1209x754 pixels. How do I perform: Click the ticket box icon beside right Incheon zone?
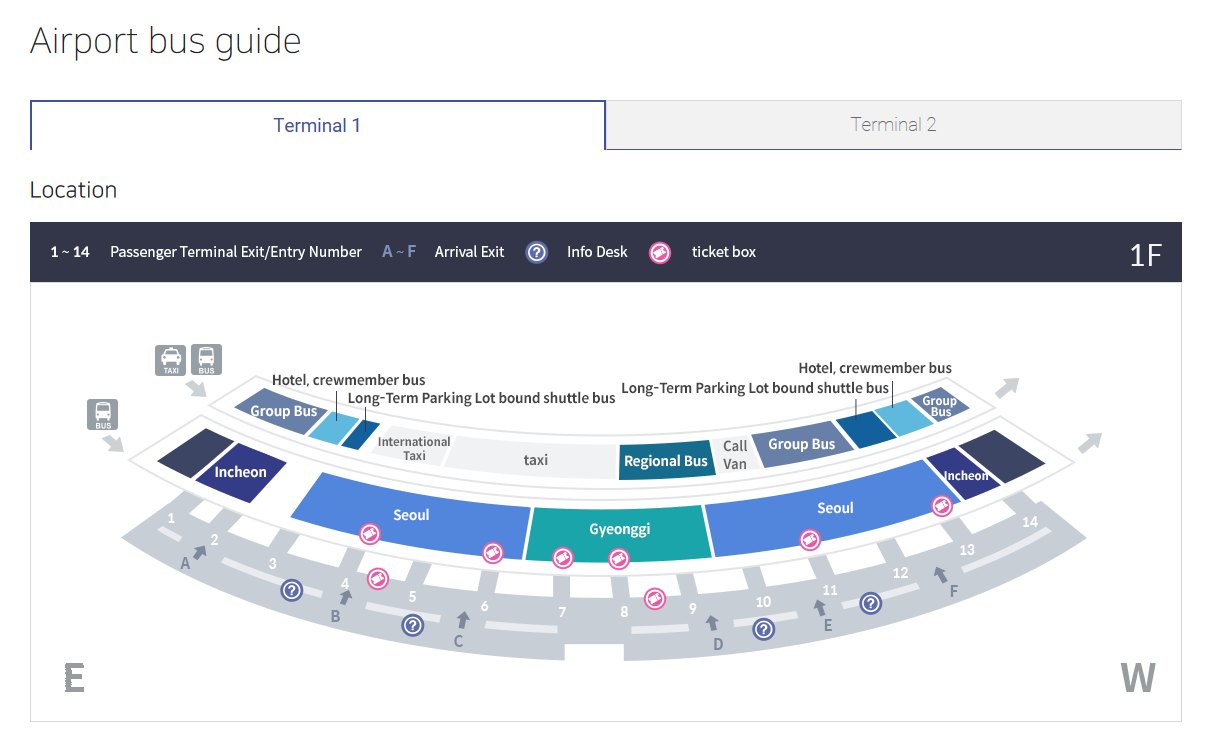point(942,506)
